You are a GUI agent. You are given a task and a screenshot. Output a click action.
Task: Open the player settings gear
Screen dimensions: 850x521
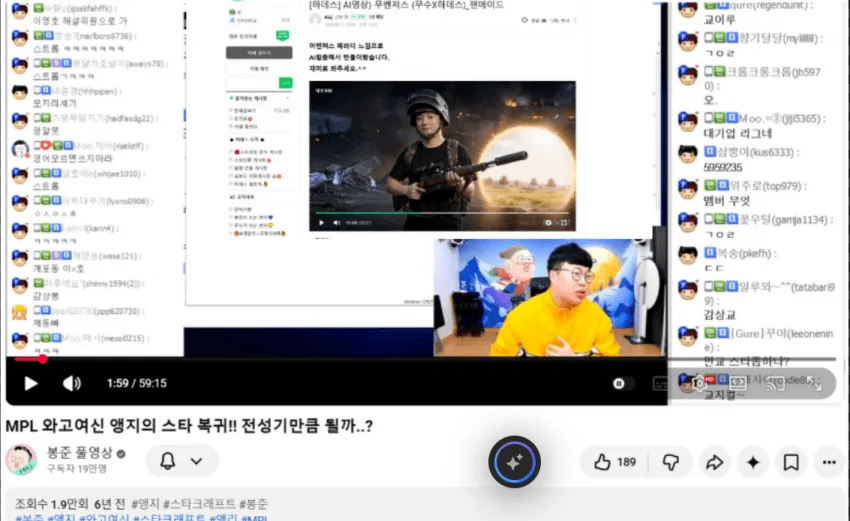(699, 383)
